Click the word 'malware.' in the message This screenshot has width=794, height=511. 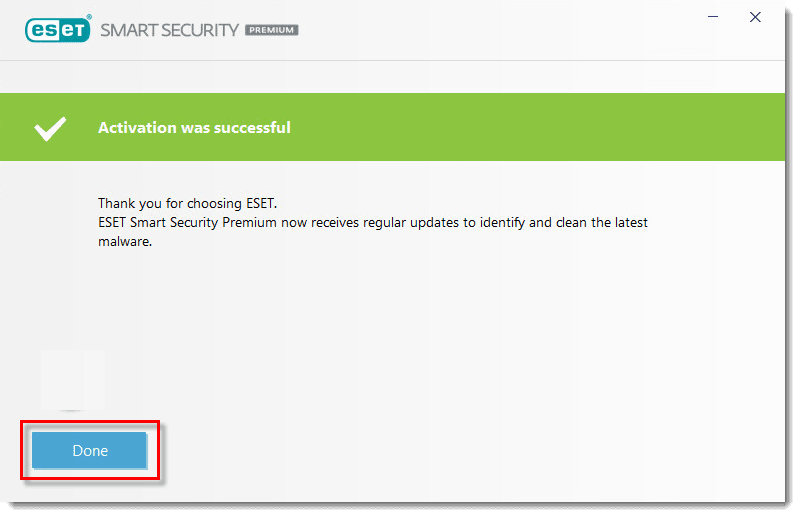point(125,241)
